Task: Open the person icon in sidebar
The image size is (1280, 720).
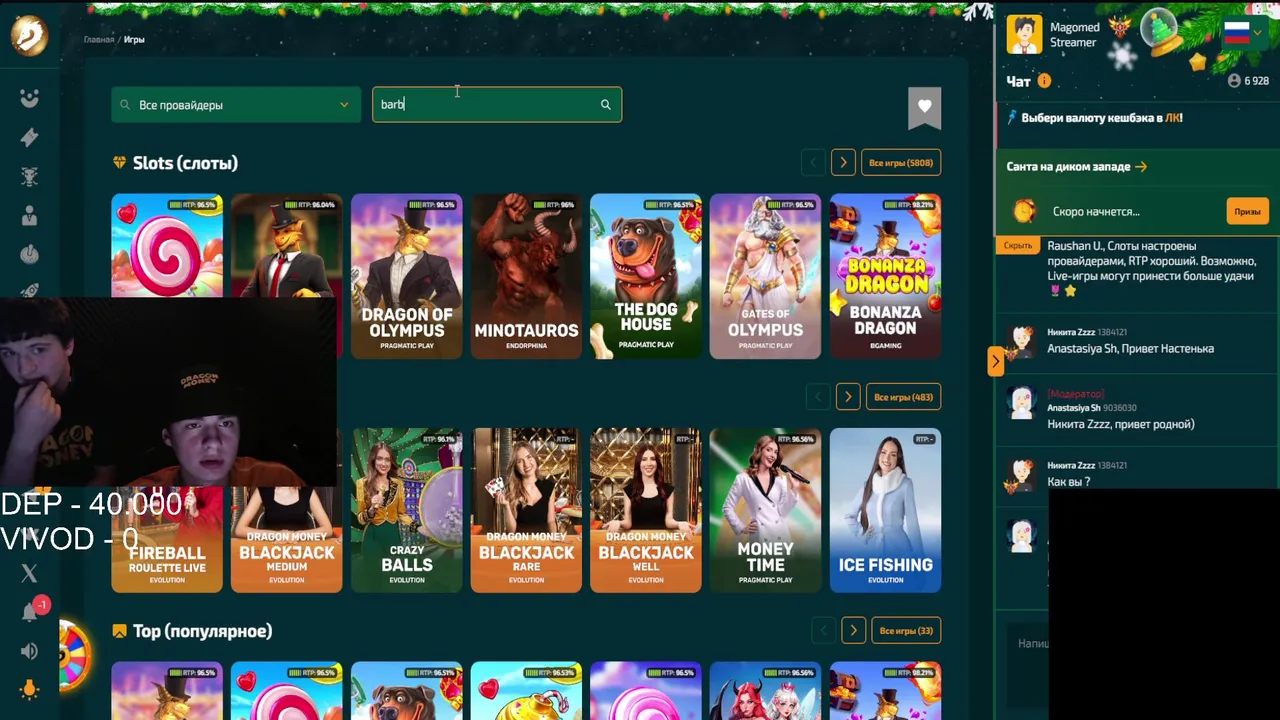Action: (29, 216)
